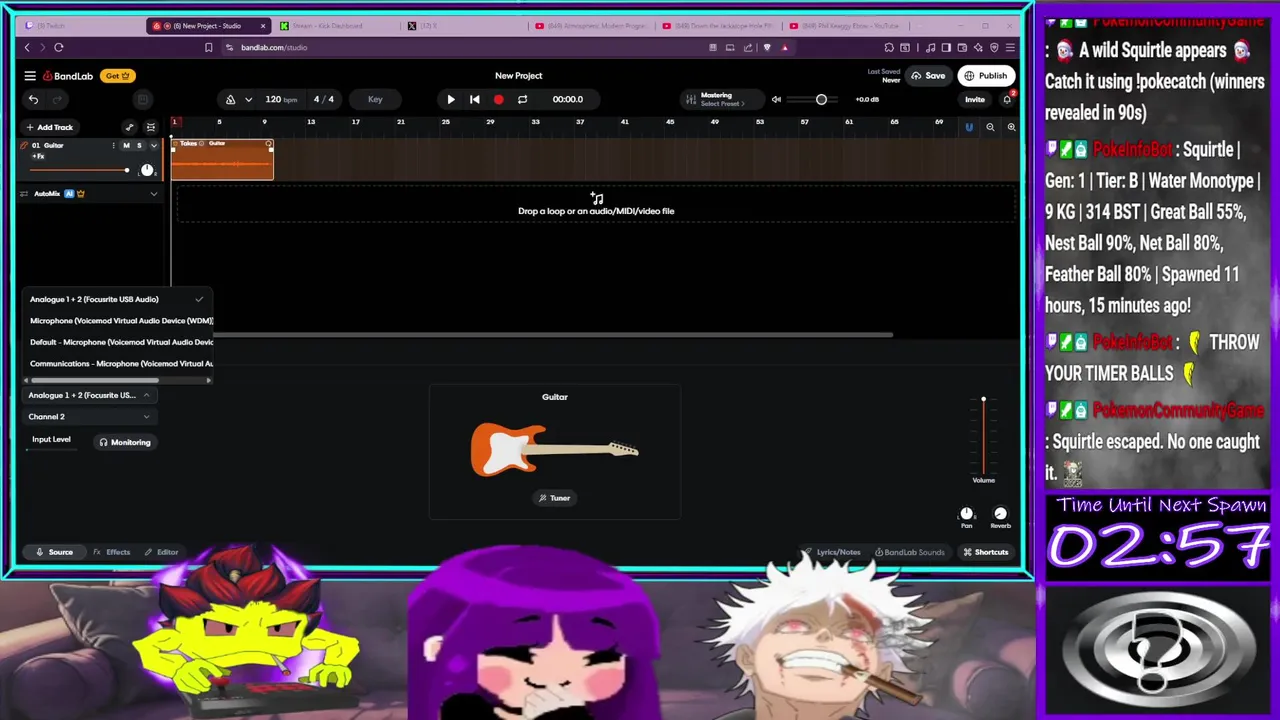
Task: Open the Key selector
Action: (375, 99)
